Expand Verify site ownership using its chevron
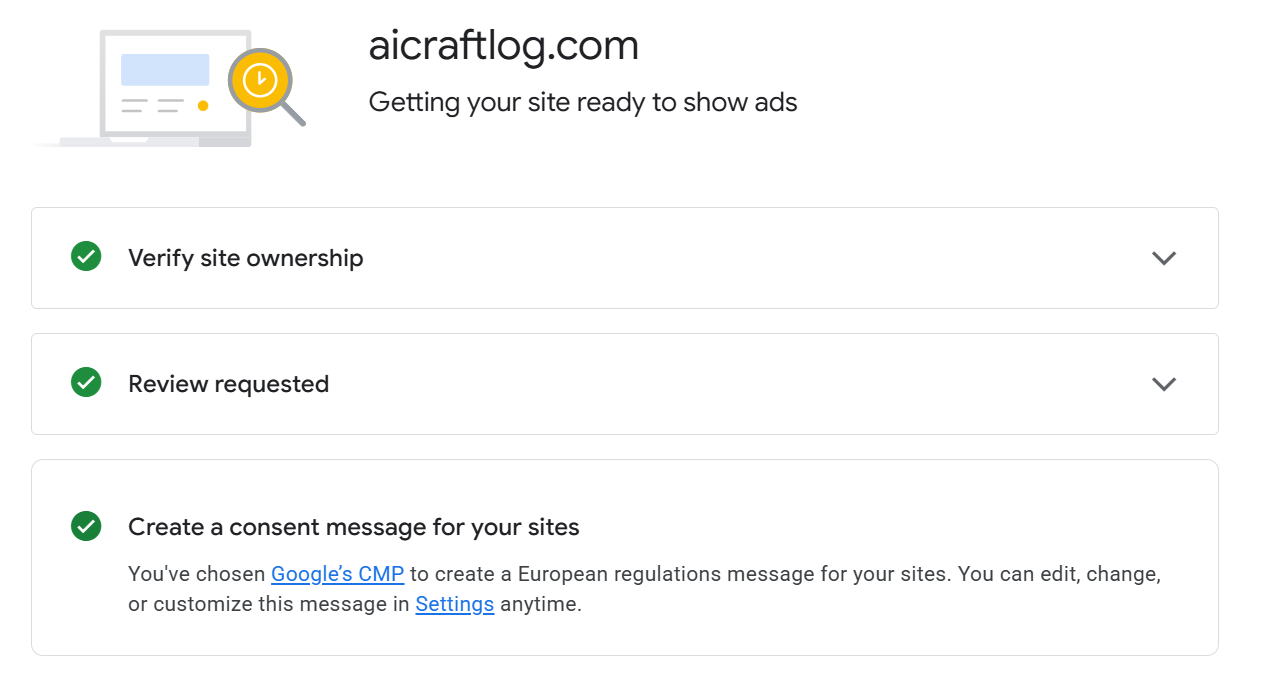 (x=1163, y=258)
